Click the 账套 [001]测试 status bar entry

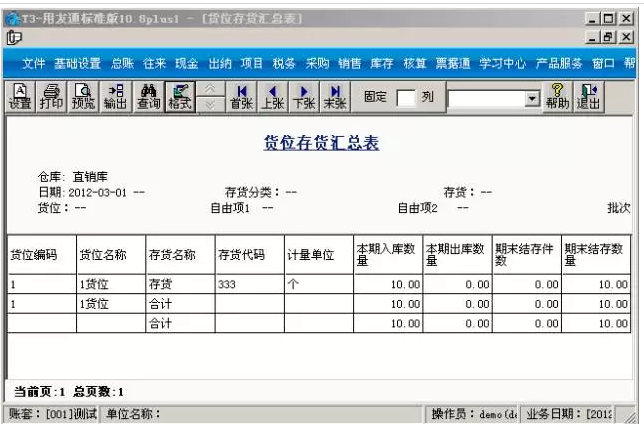52,414
